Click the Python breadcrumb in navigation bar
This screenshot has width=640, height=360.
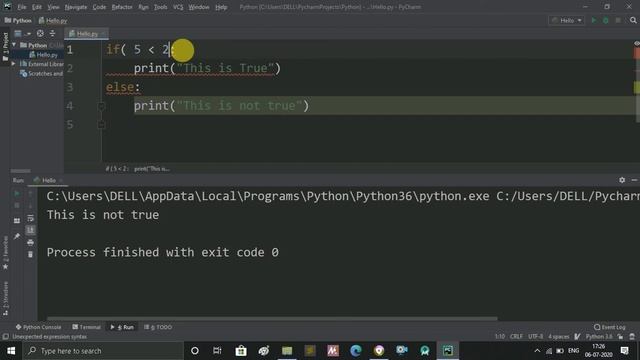tap(18, 20)
